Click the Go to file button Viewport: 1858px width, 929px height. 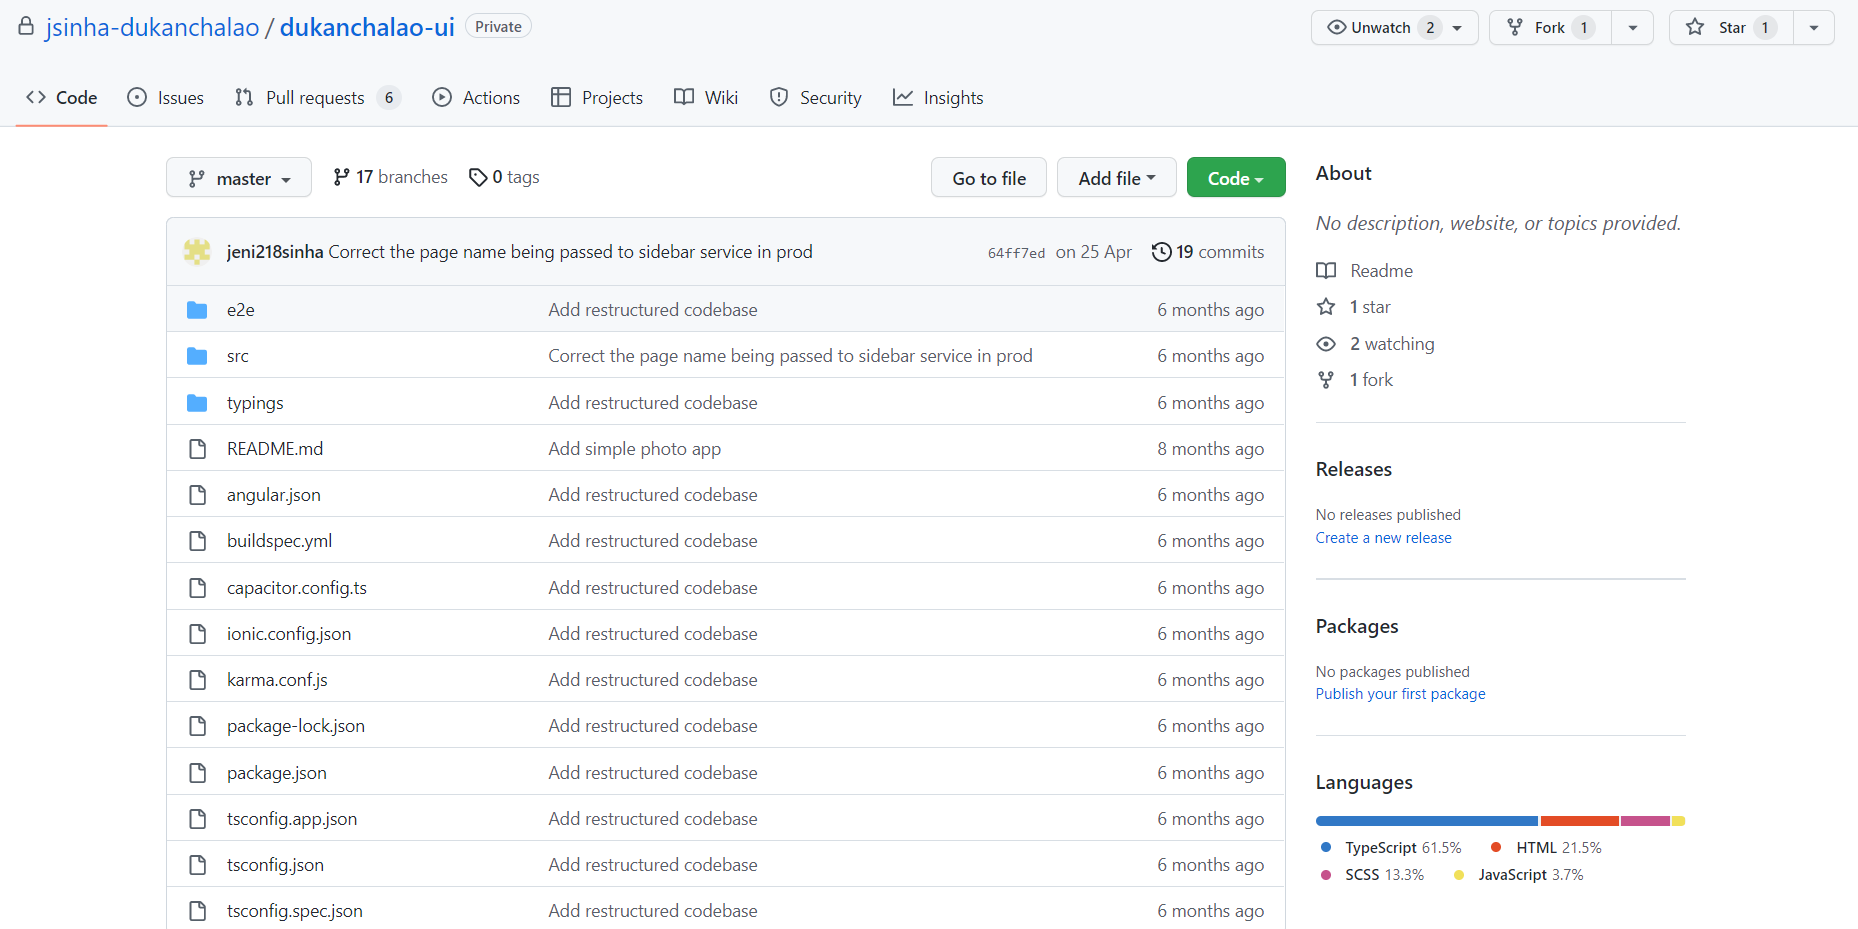click(988, 177)
